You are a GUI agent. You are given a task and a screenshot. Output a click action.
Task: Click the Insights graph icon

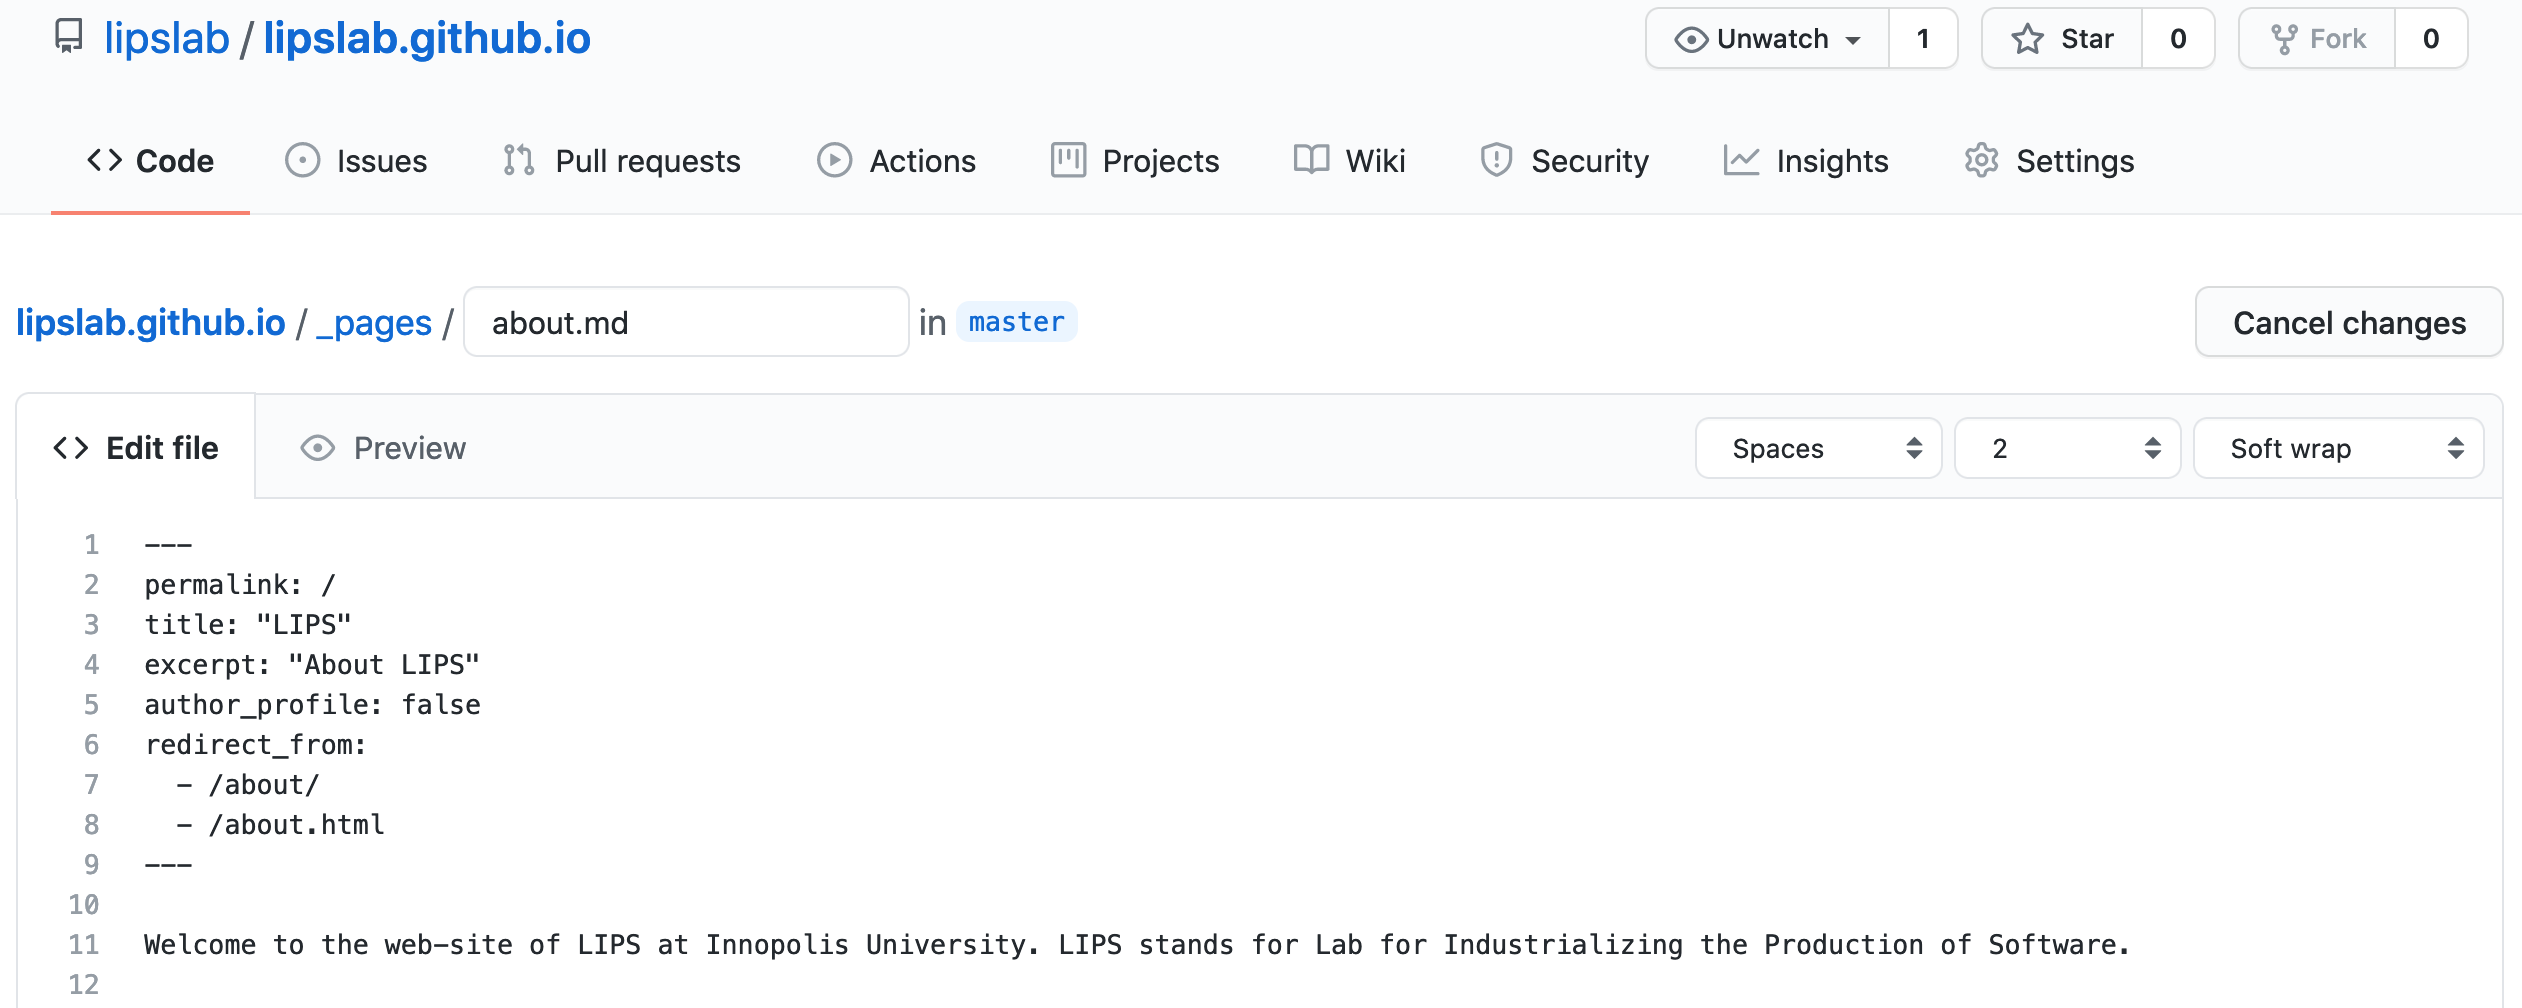[1741, 160]
